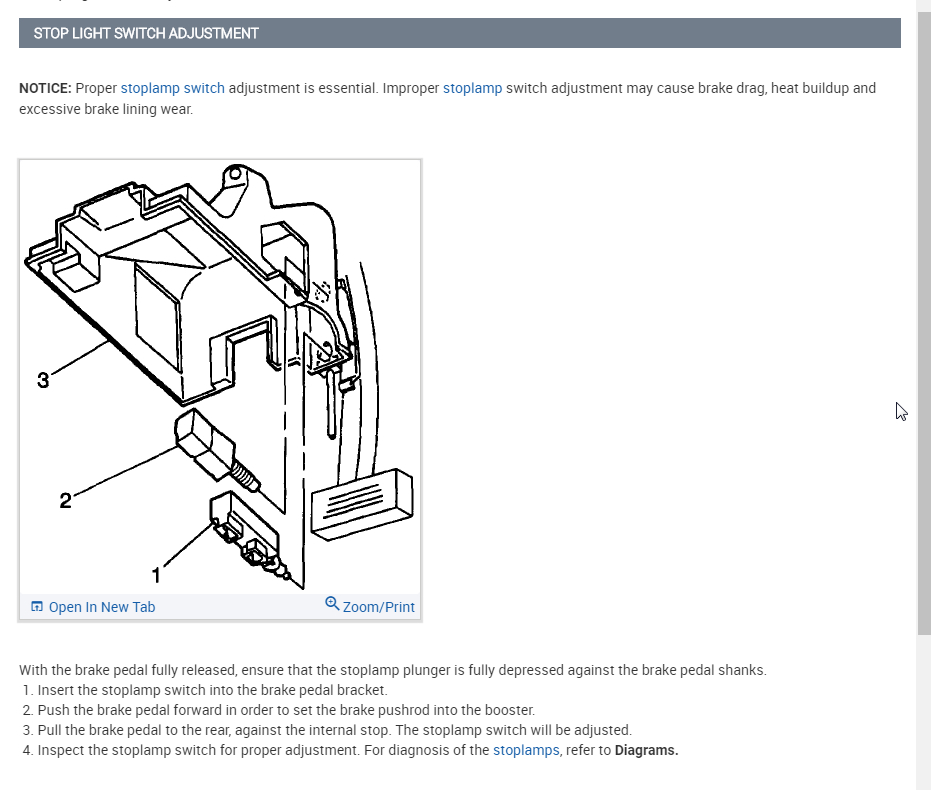Click the page vertical scrollbar thumb
Screen dimensions: 931x790
924,322
